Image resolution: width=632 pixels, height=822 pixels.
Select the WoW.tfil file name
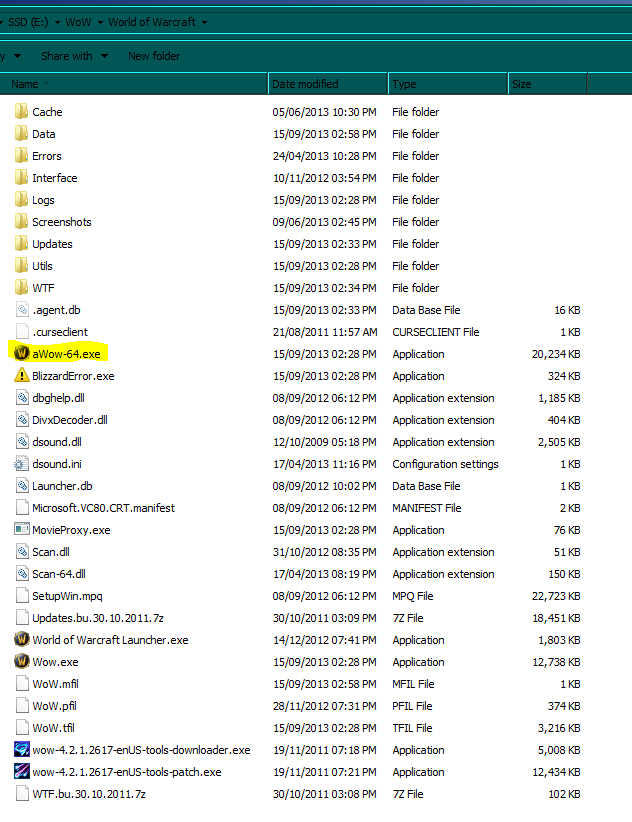tap(53, 728)
